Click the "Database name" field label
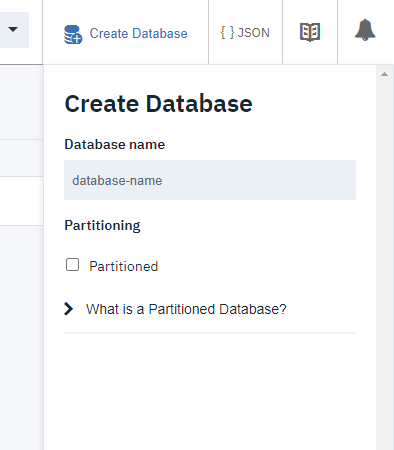394x450 pixels. click(115, 144)
